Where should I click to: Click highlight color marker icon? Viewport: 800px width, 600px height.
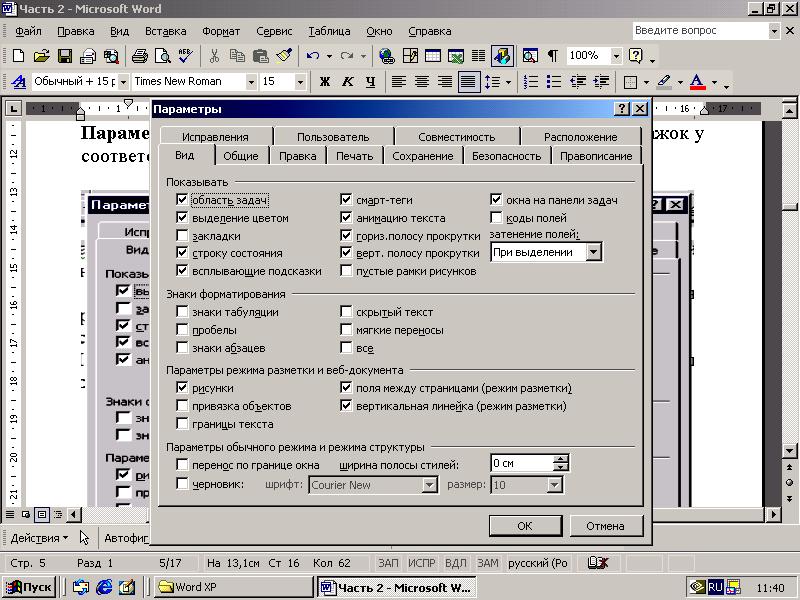point(664,82)
